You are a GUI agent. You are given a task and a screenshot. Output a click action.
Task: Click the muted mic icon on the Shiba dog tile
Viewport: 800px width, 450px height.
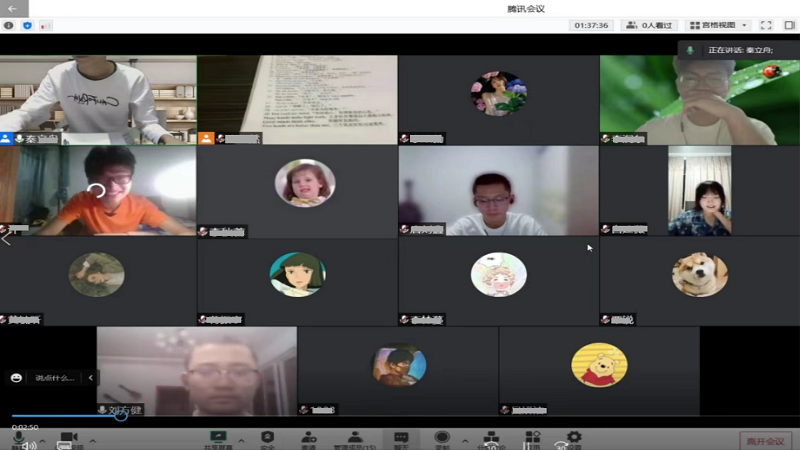click(x=606, y=320)
